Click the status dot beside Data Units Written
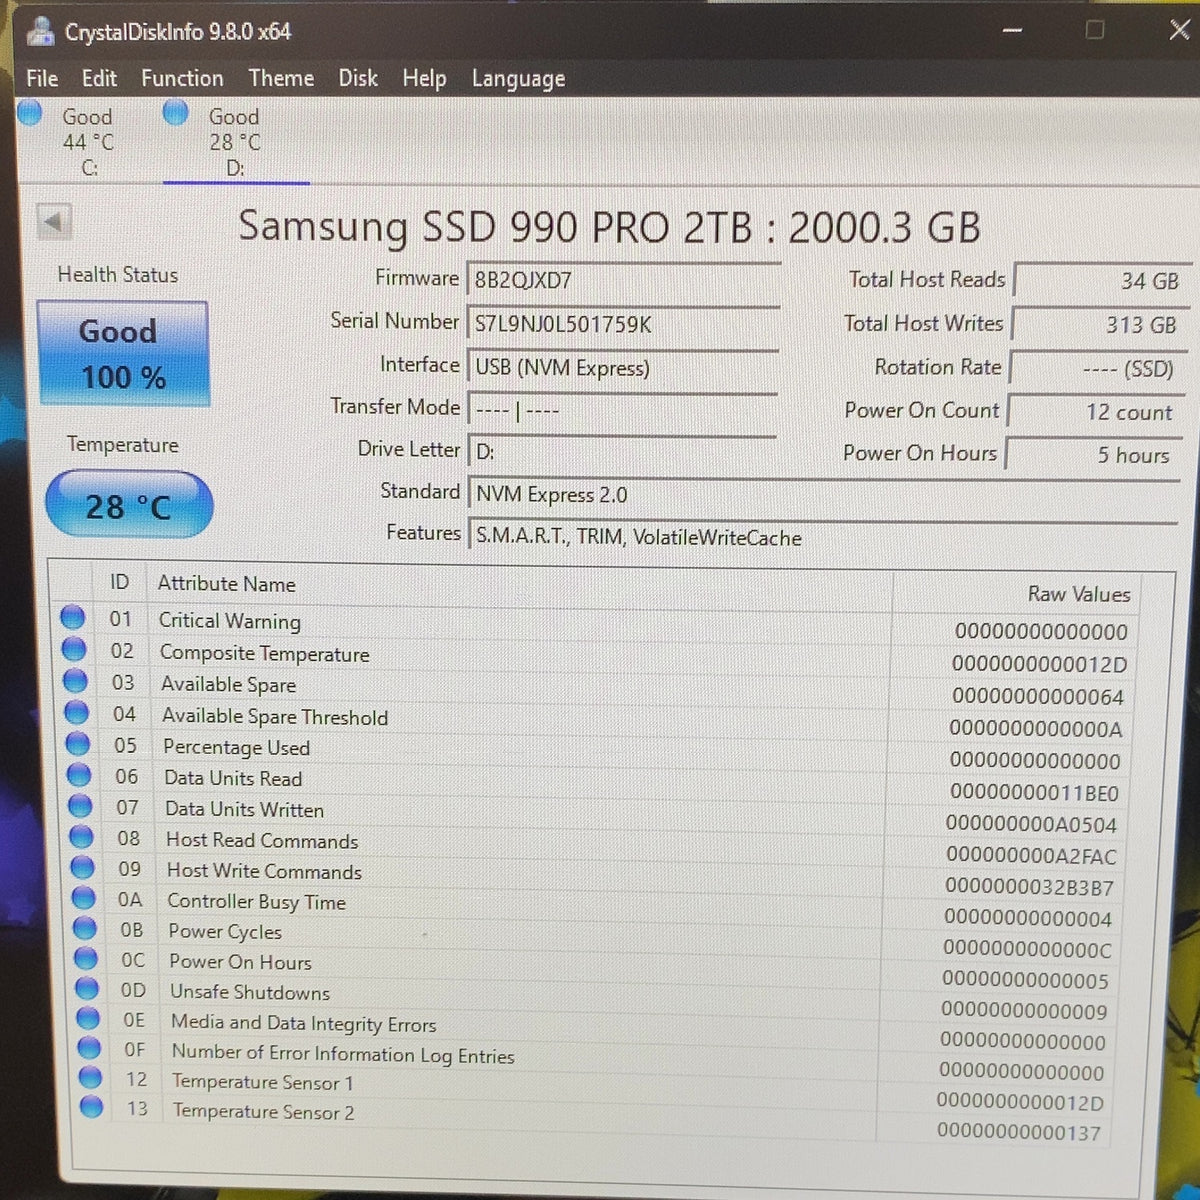The image size is (1200, 1200). pos(81,806)
